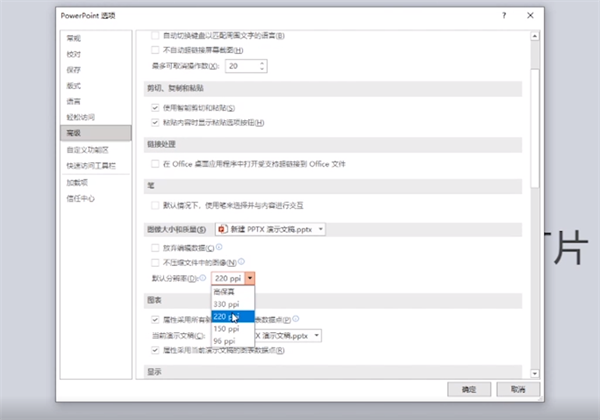Screen dimensions: 600x420
Task: Click the undo count field showing 20
Action: (242, 66)
